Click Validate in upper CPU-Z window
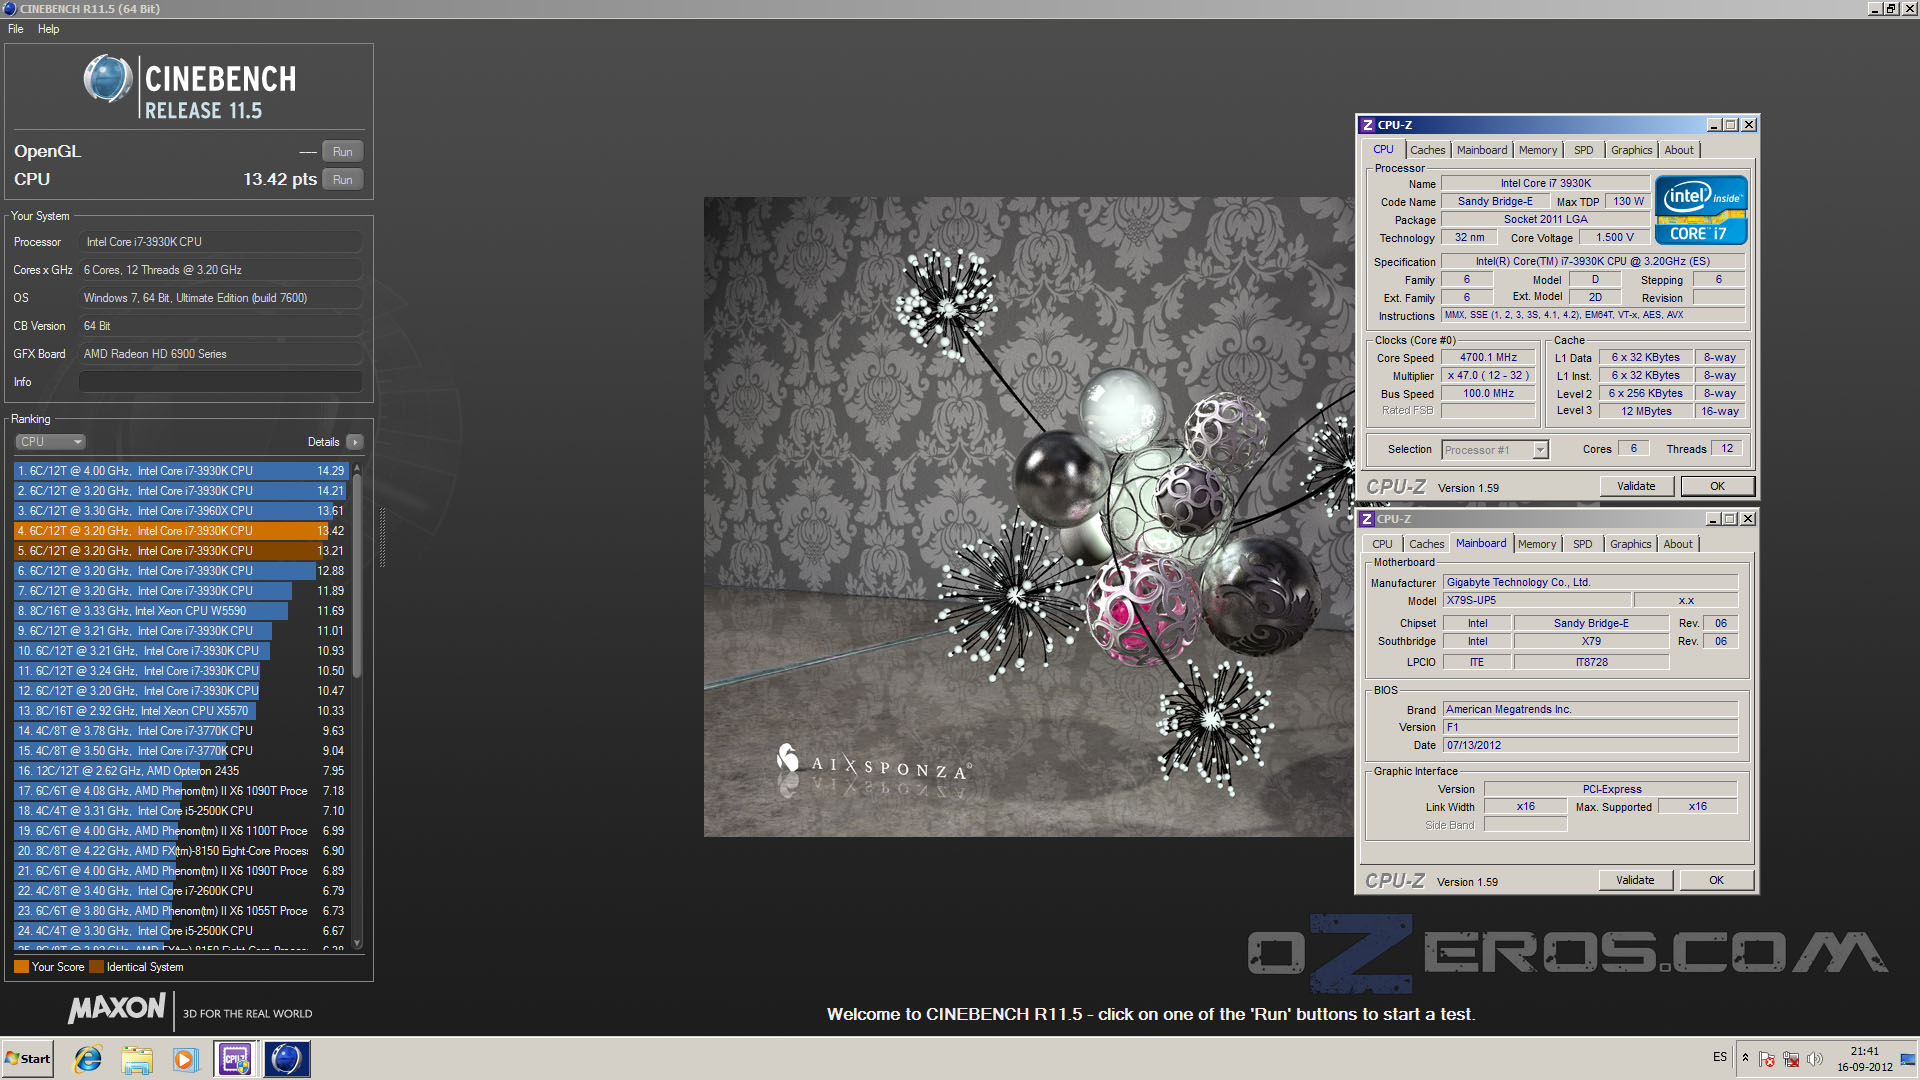1920x1080 pixels. click(1636, 486)
